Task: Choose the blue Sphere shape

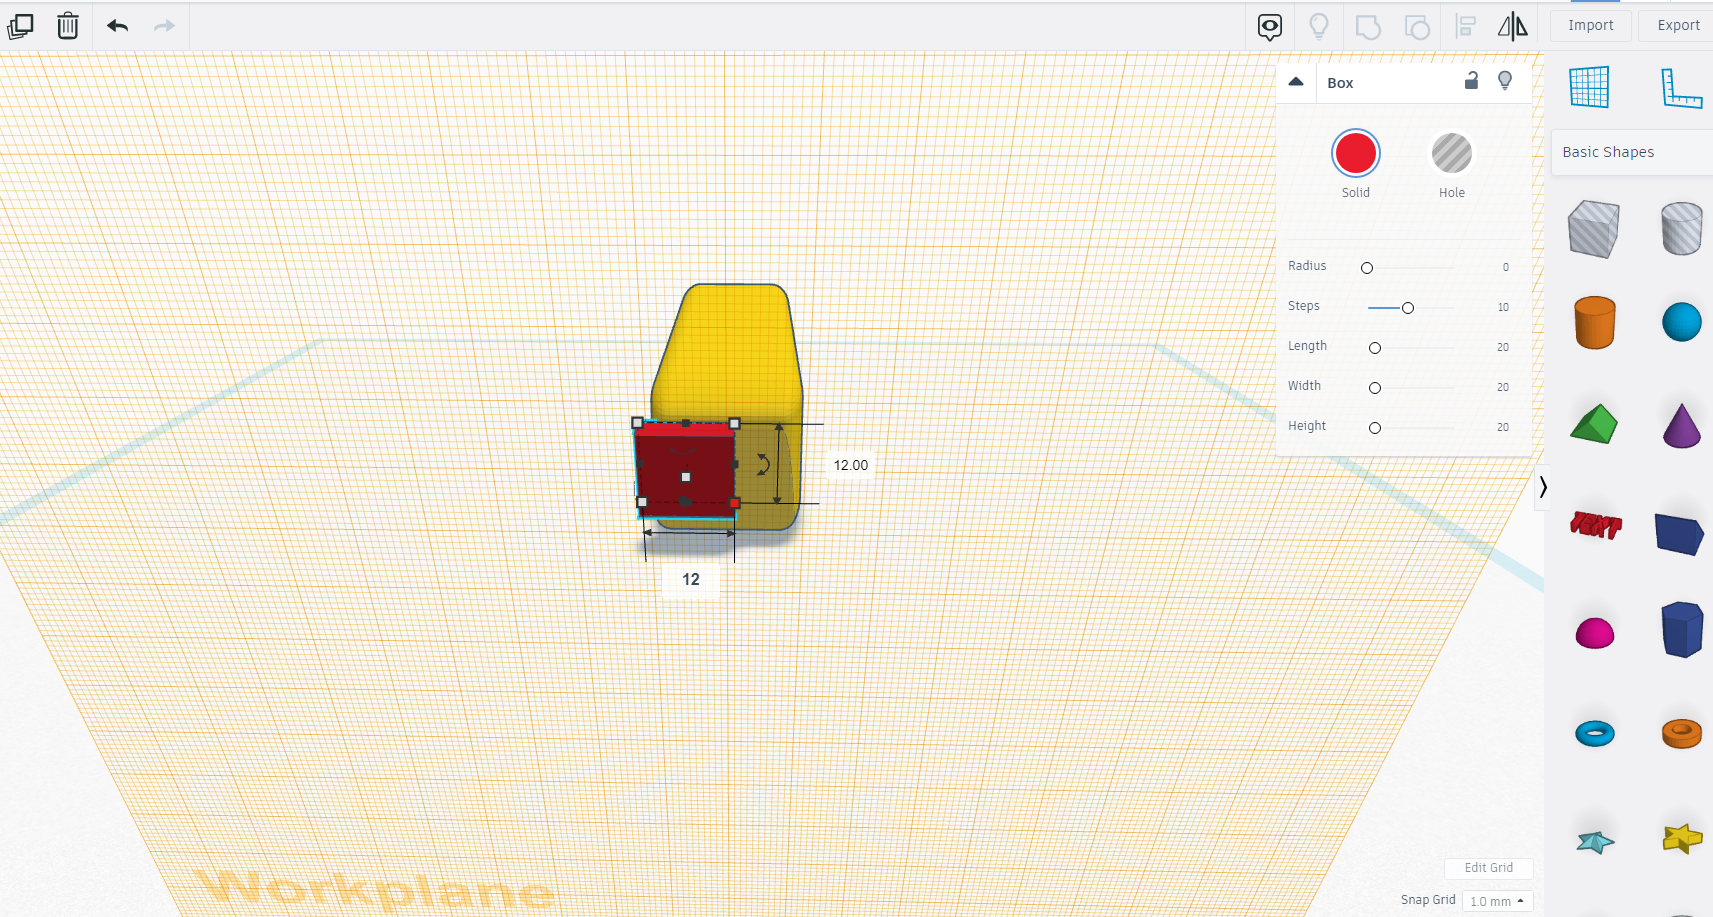Action: click(x=1681, y=322)
